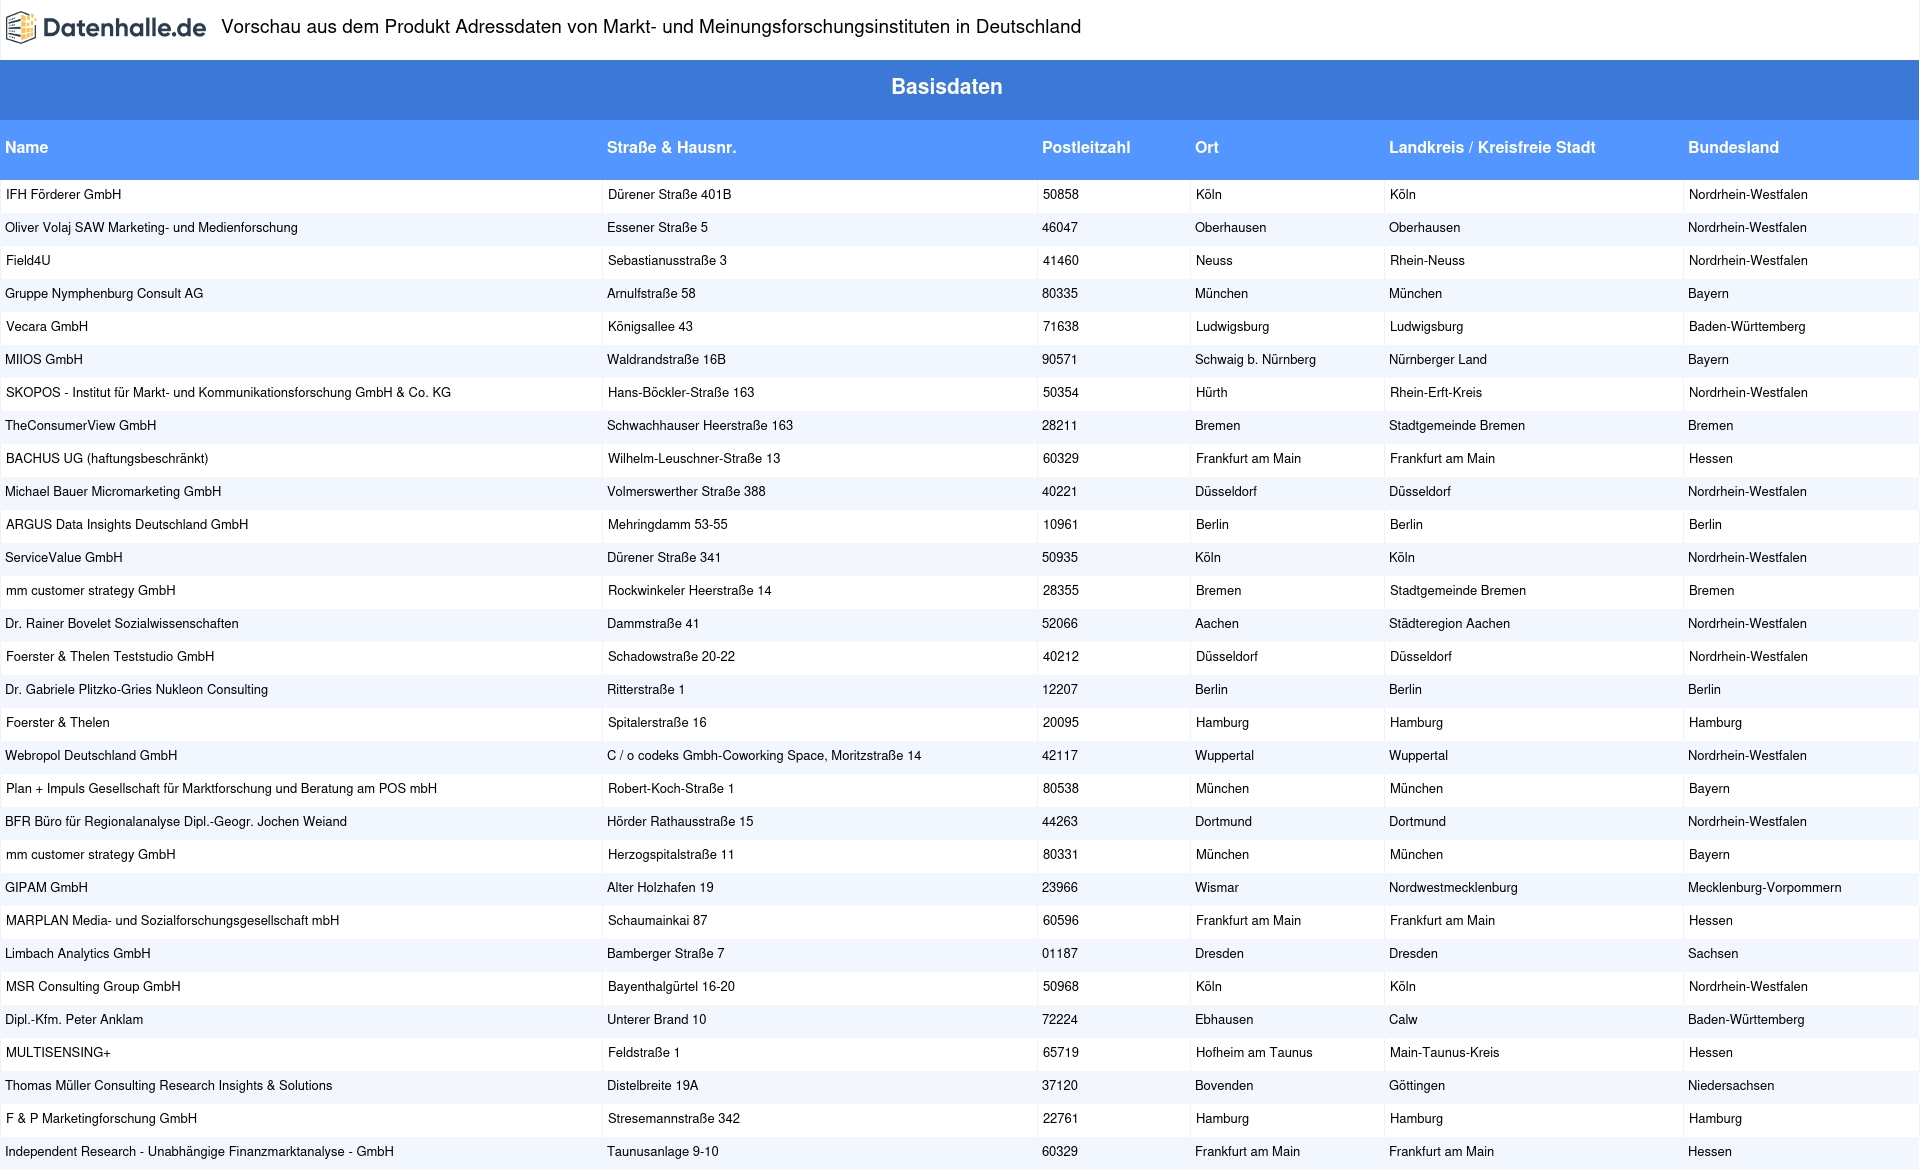The height and width of the screenshot is (1170, 1920).
Task: Select the address Taunusanlage 9-10
Action: pos(663,1152)
